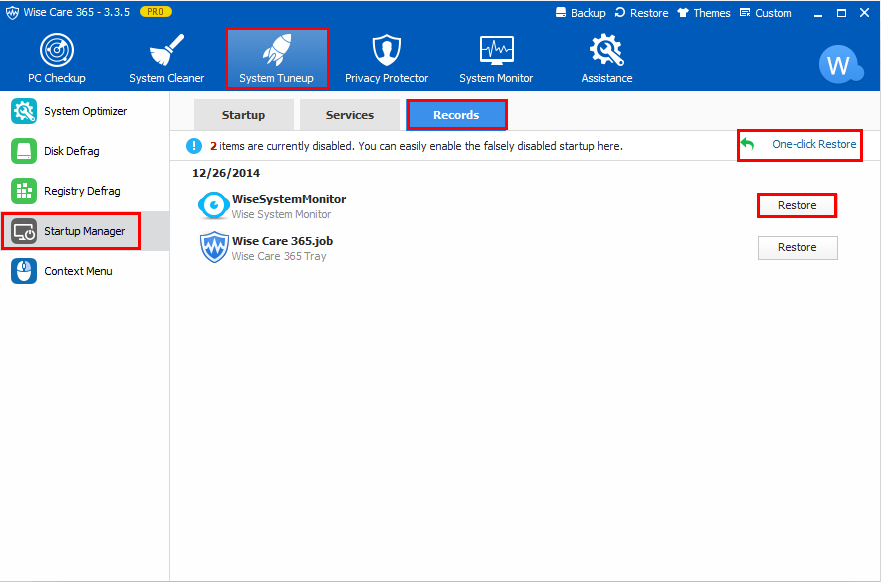Click the items currently disabled notice text
Viewport: 881px width, 582px height.
click(417, 146)
